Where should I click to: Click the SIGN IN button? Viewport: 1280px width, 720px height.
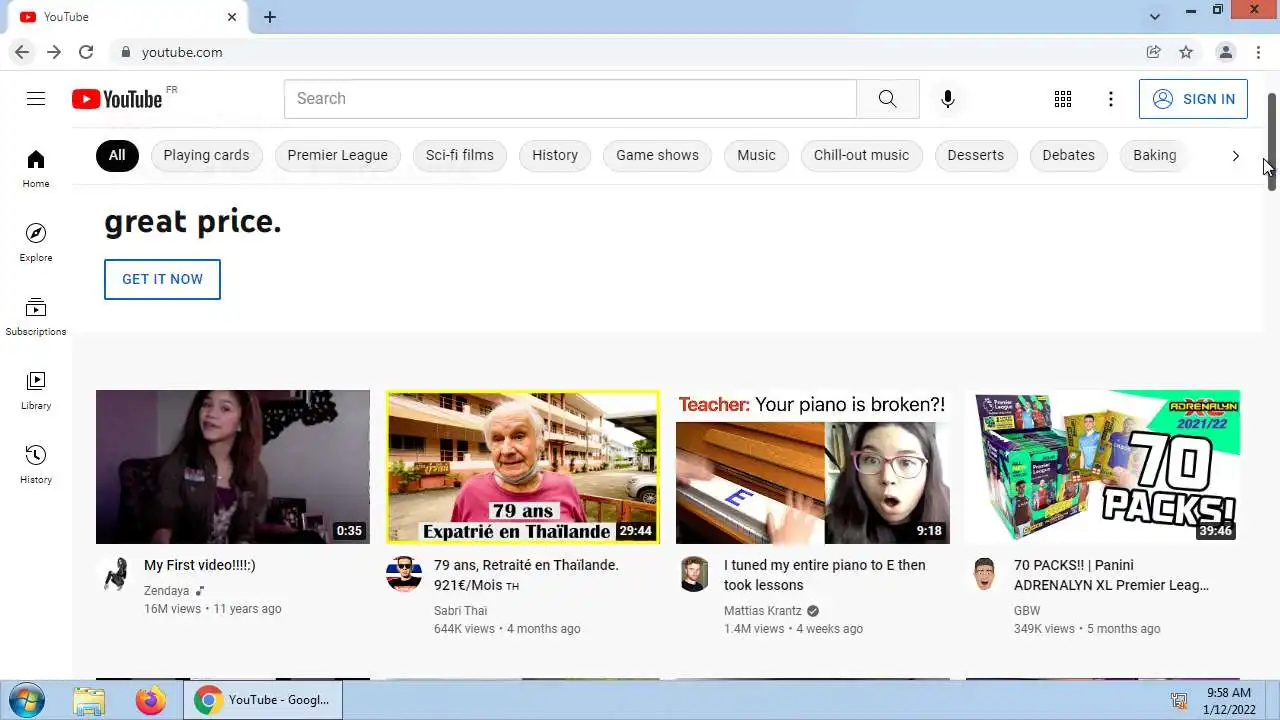pos(1193,99)
